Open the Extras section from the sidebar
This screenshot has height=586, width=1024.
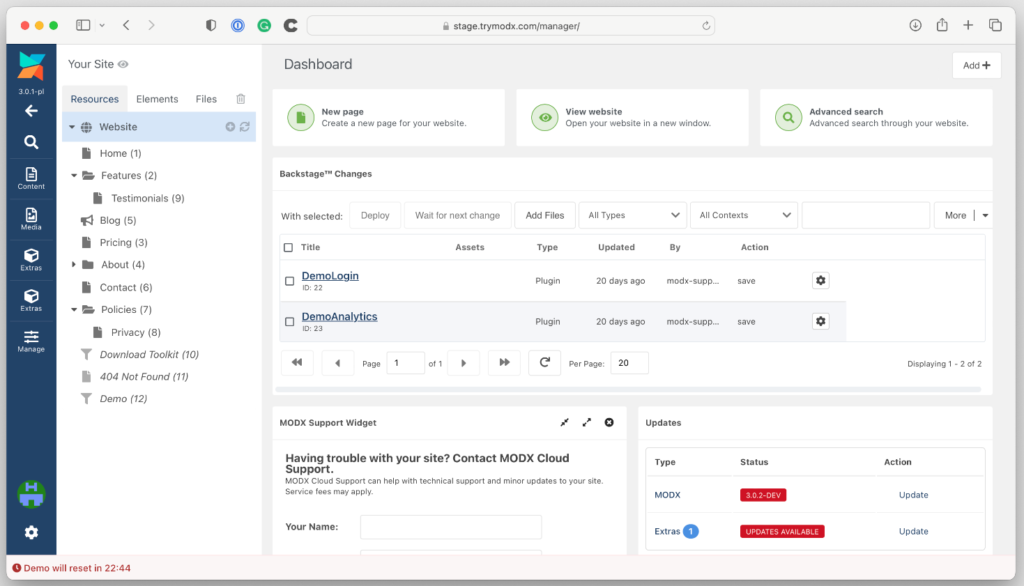[31, 261]
